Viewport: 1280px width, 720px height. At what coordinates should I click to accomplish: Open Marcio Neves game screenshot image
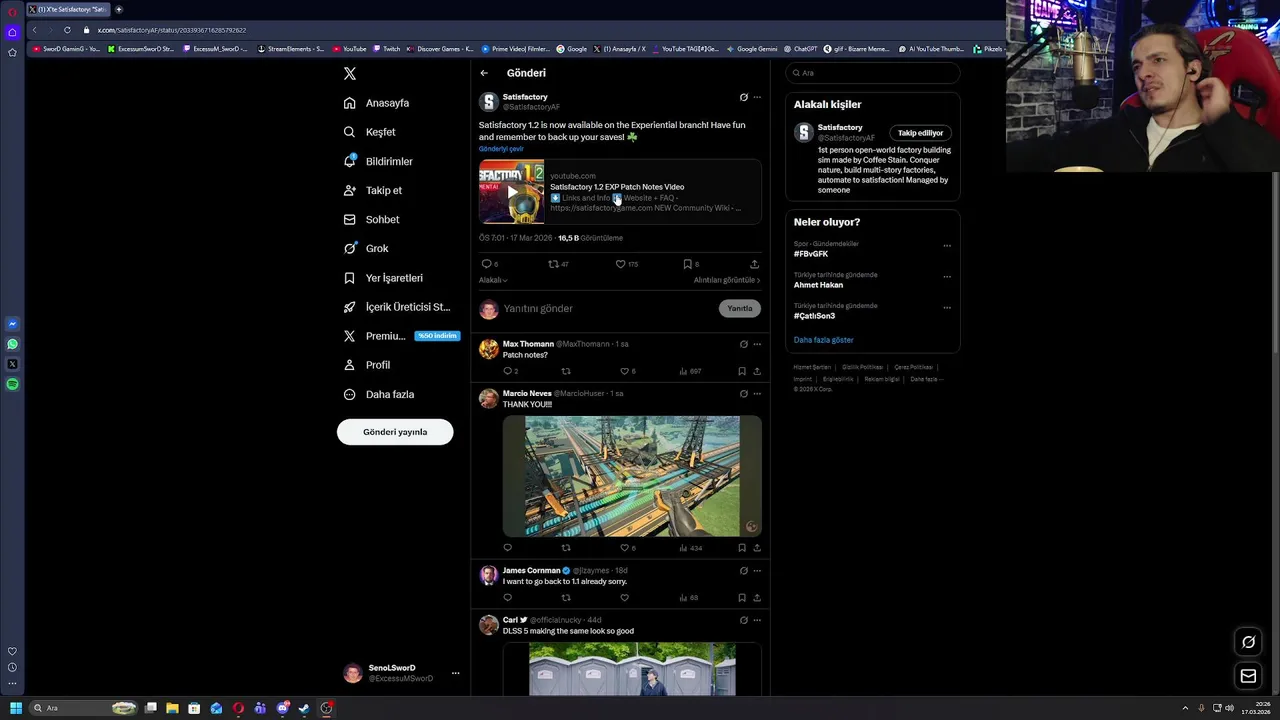[632, 476]
